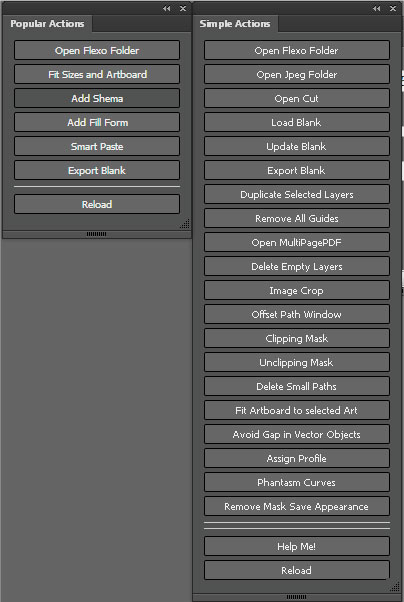
Task: Click Export Blank in Simple Actions
Action: click(297, 170)
